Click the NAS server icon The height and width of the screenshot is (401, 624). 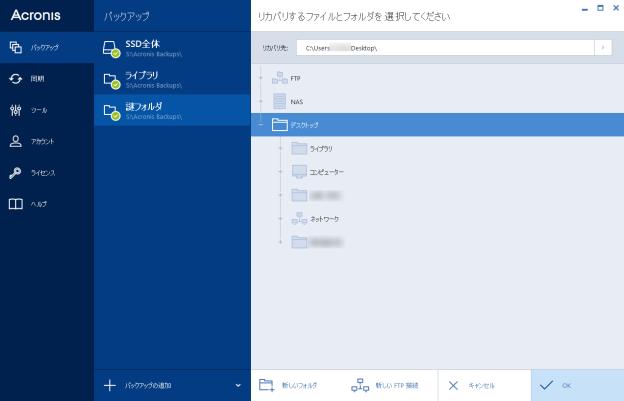pyautogui.click(x=279, y=101)
